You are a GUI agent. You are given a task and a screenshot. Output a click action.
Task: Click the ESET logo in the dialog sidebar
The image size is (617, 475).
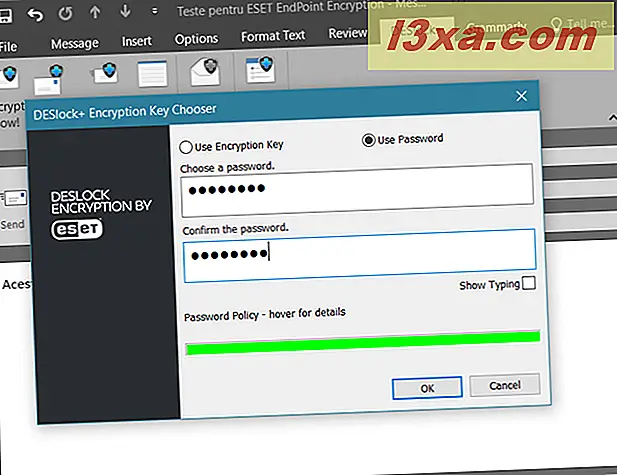click(x=77, y=229)
